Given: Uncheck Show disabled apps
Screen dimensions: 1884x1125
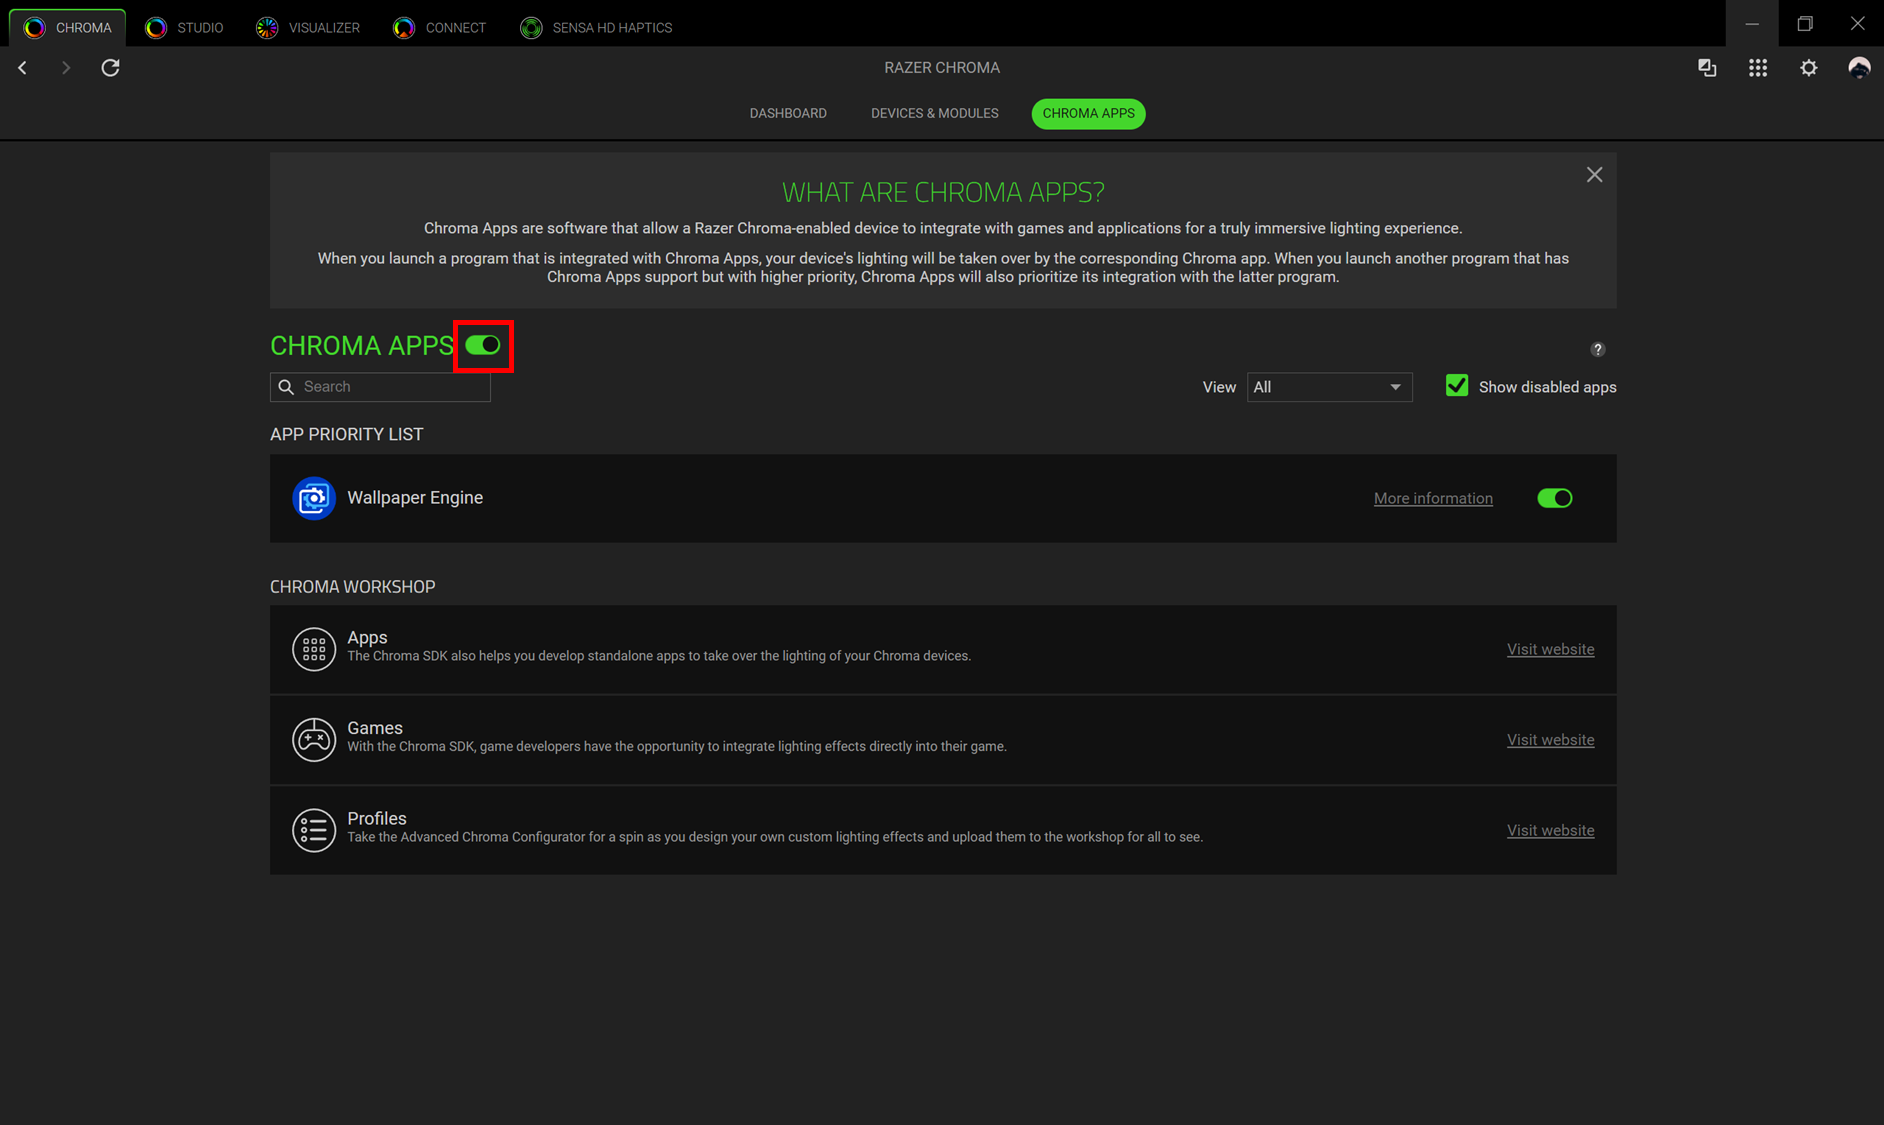Looking at the screenshot, I should pos(1457,385).
